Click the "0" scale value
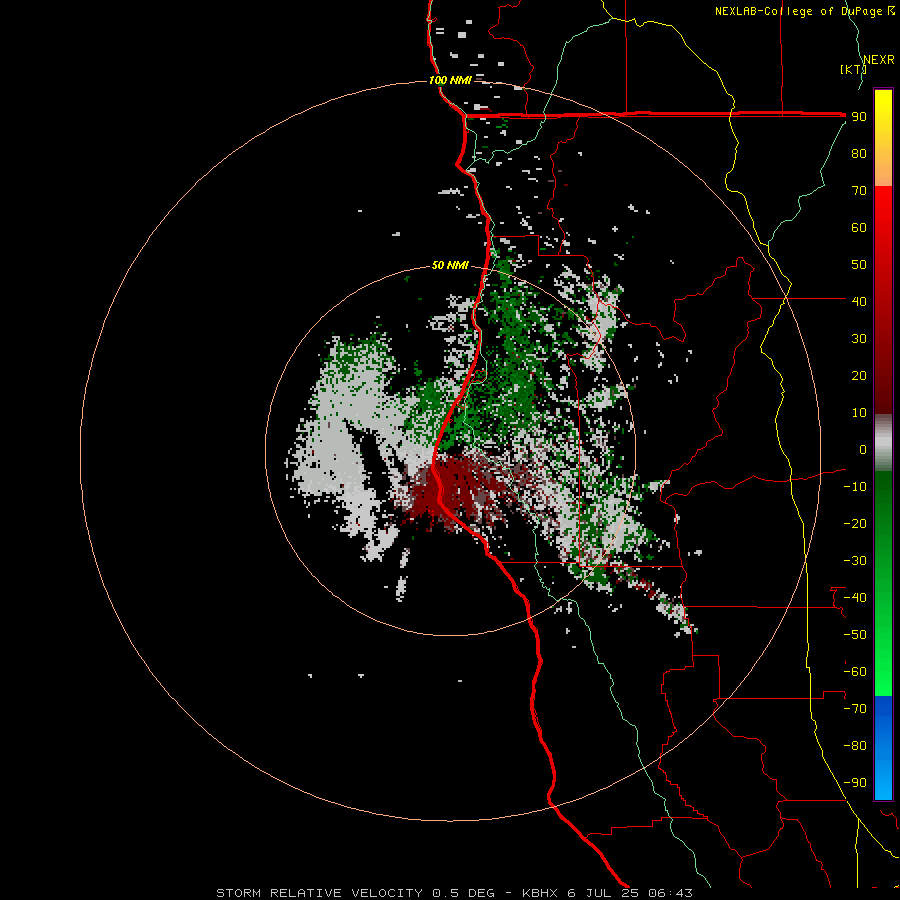The width and height of the screenshot is (900, 900). tap(863, 449)
